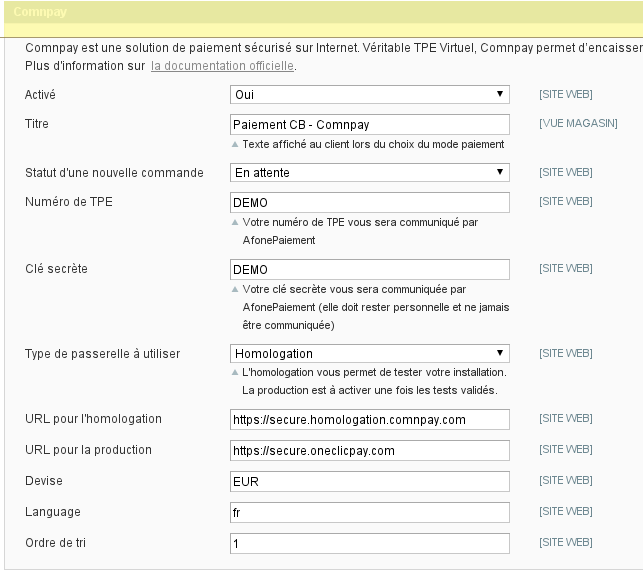Open the Activé dropdown

coord(369,95)
